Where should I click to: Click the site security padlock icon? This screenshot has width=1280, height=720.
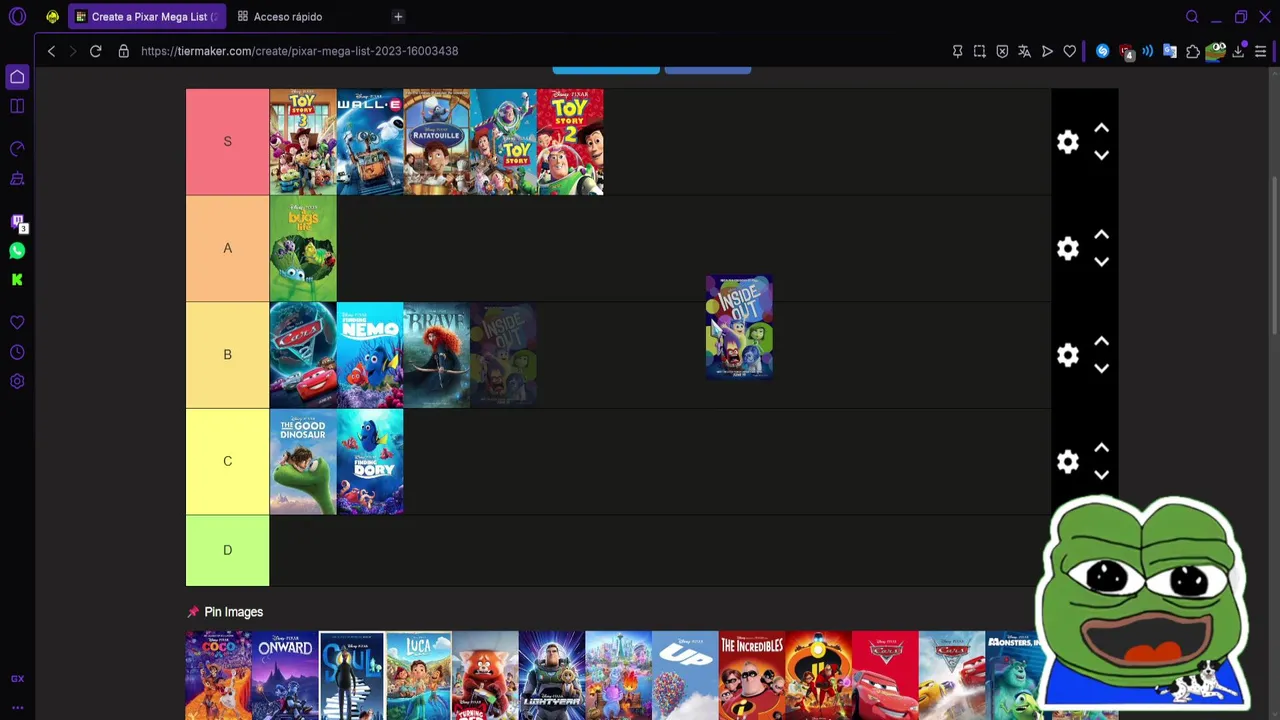coord(124,51)
